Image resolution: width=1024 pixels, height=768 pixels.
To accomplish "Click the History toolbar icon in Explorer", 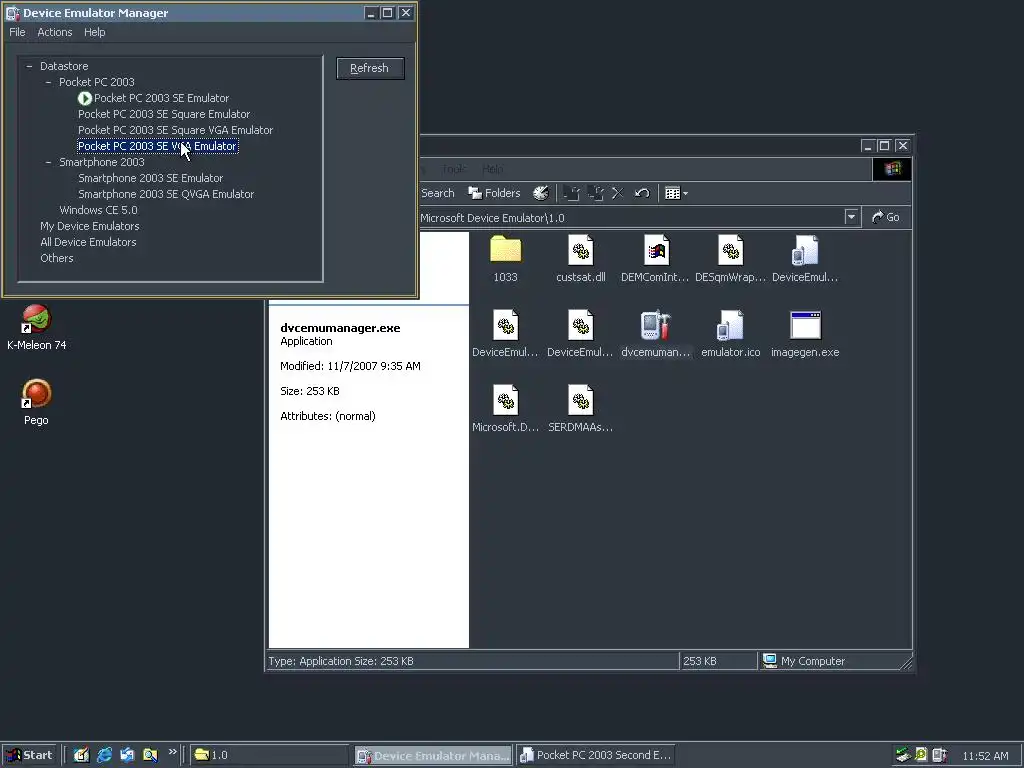I will pyautogui.click(x=541, y=193).
